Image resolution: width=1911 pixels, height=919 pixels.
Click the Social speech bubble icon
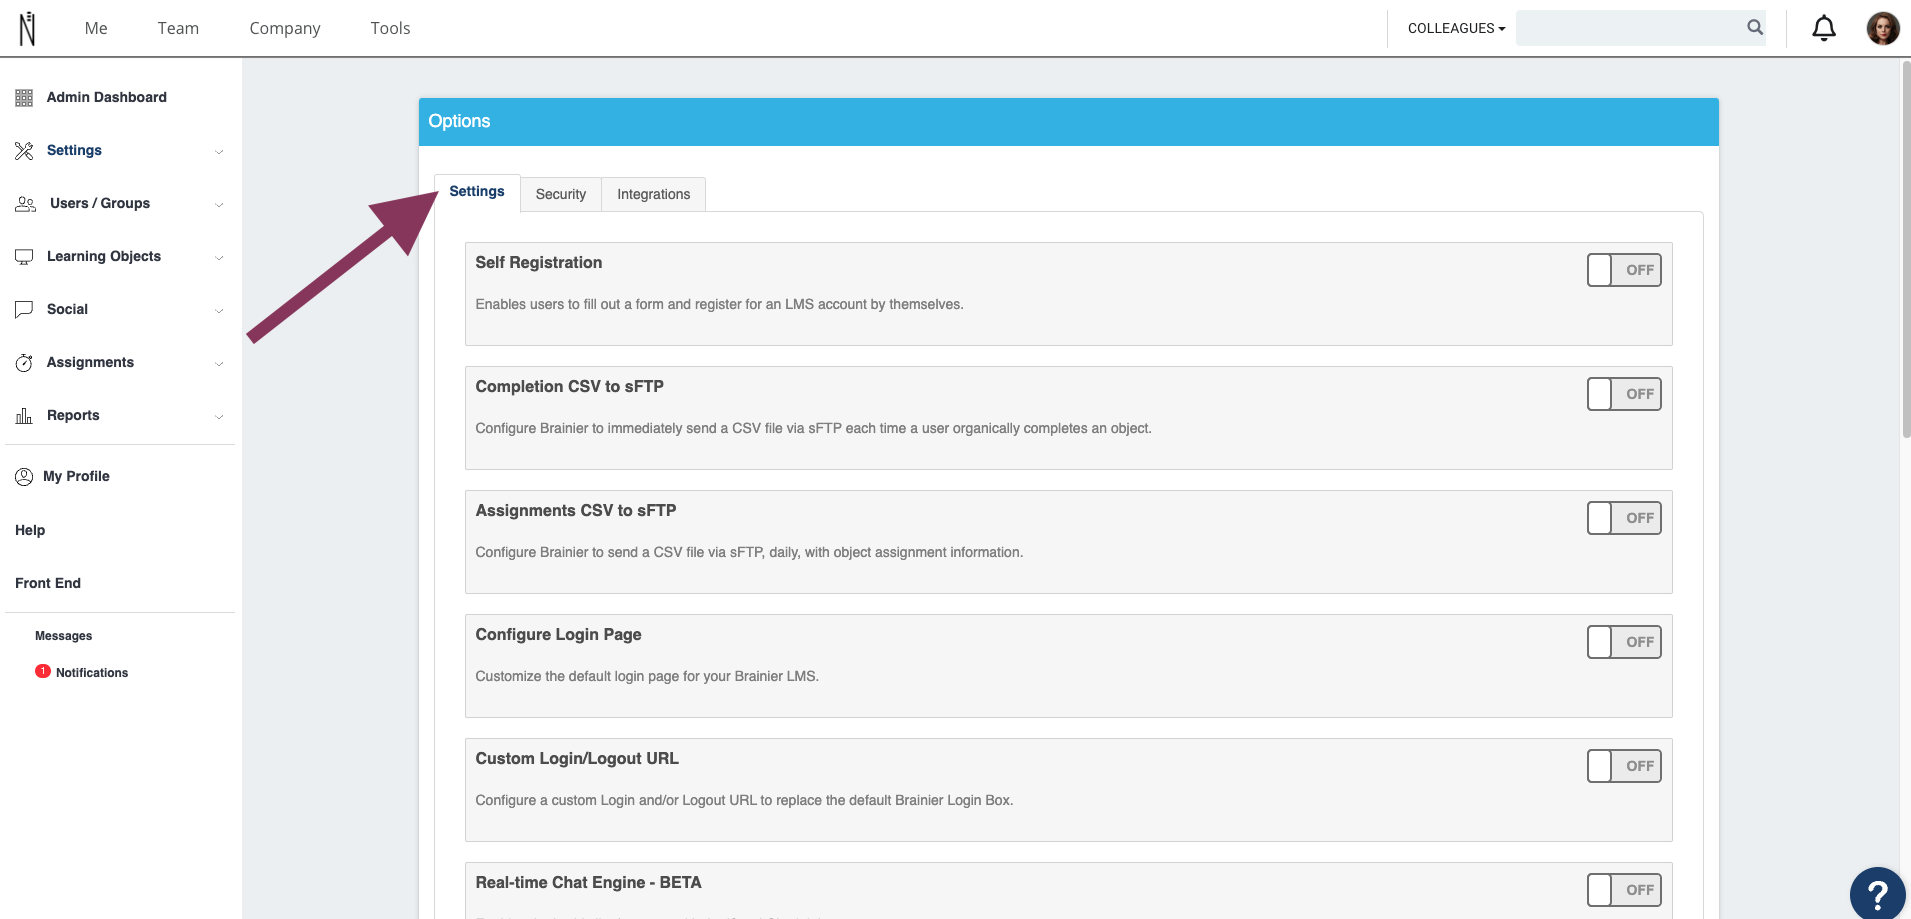click(x=24, y=310)
